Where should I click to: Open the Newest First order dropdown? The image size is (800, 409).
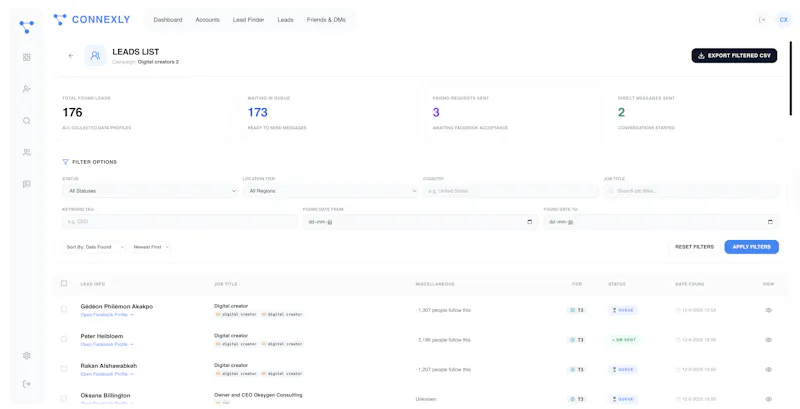[151, 247]
